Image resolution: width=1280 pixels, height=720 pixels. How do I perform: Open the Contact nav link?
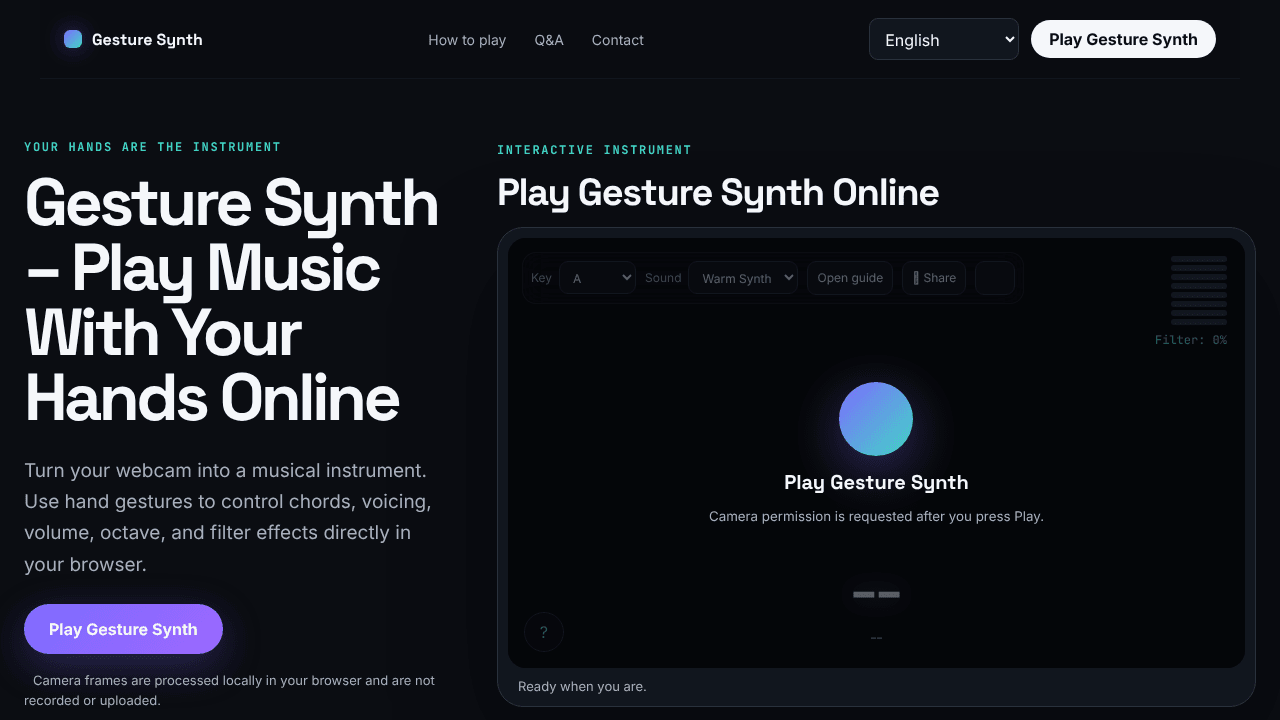(x=618, y=40)
